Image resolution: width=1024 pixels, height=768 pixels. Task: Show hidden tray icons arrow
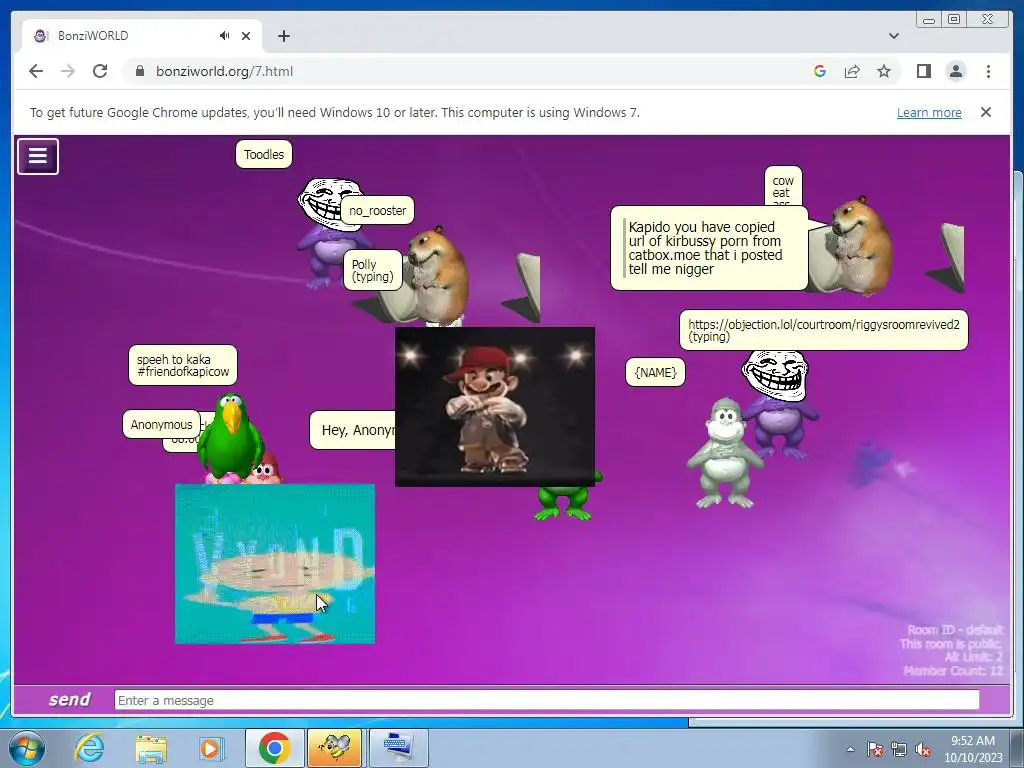[850, 749]
